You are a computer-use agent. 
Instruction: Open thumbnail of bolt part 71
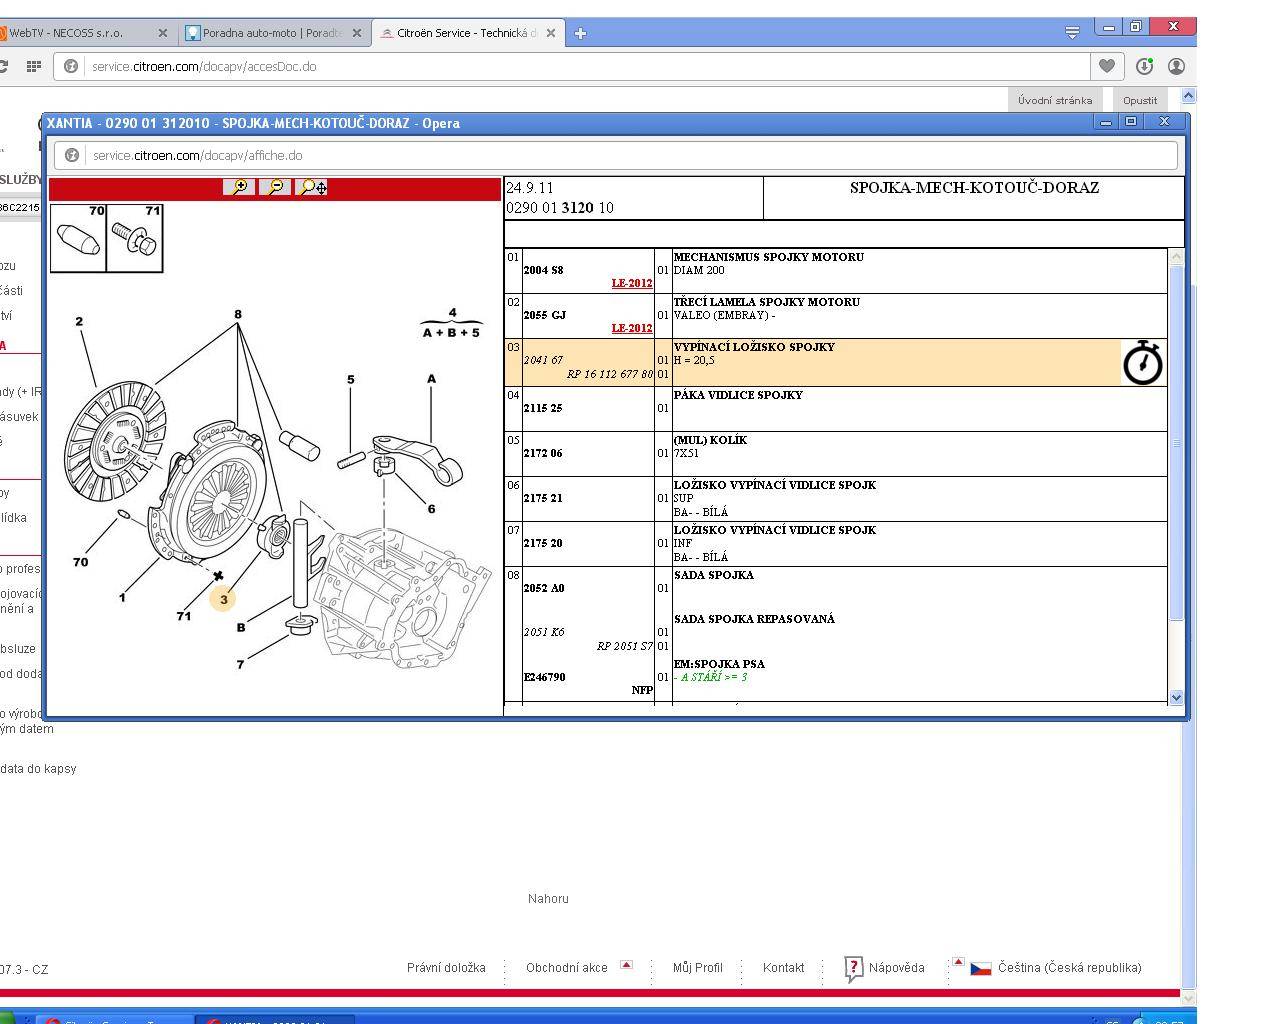click(135, 238)
